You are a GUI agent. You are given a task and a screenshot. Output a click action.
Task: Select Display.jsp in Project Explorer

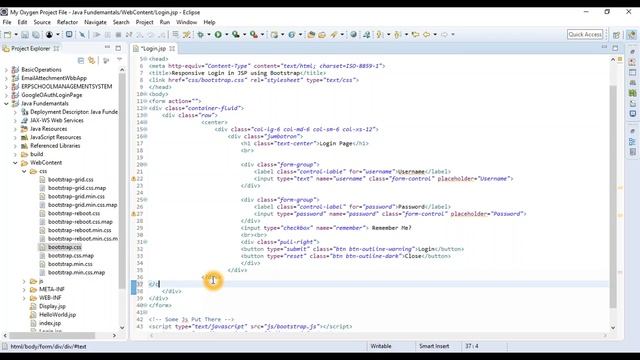[52, 306]
